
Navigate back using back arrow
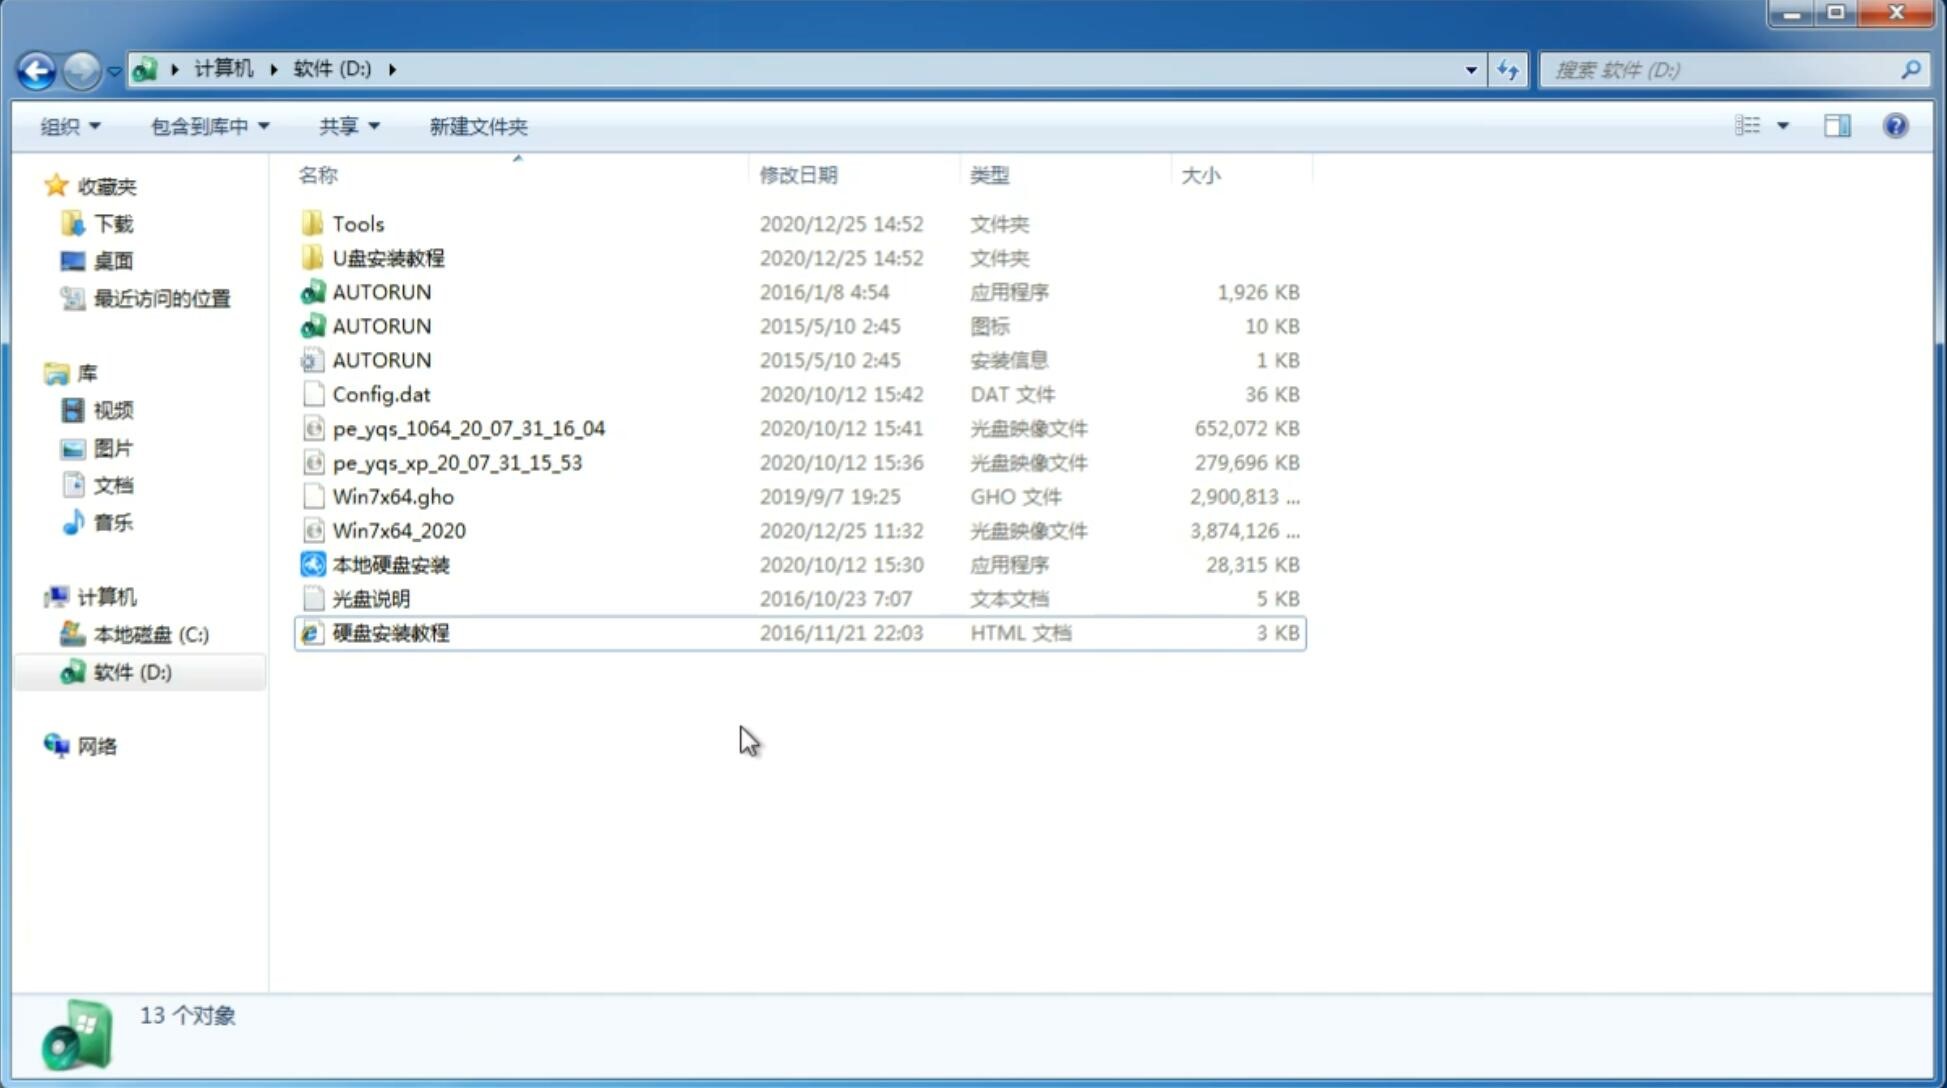[x=36, y=68]
